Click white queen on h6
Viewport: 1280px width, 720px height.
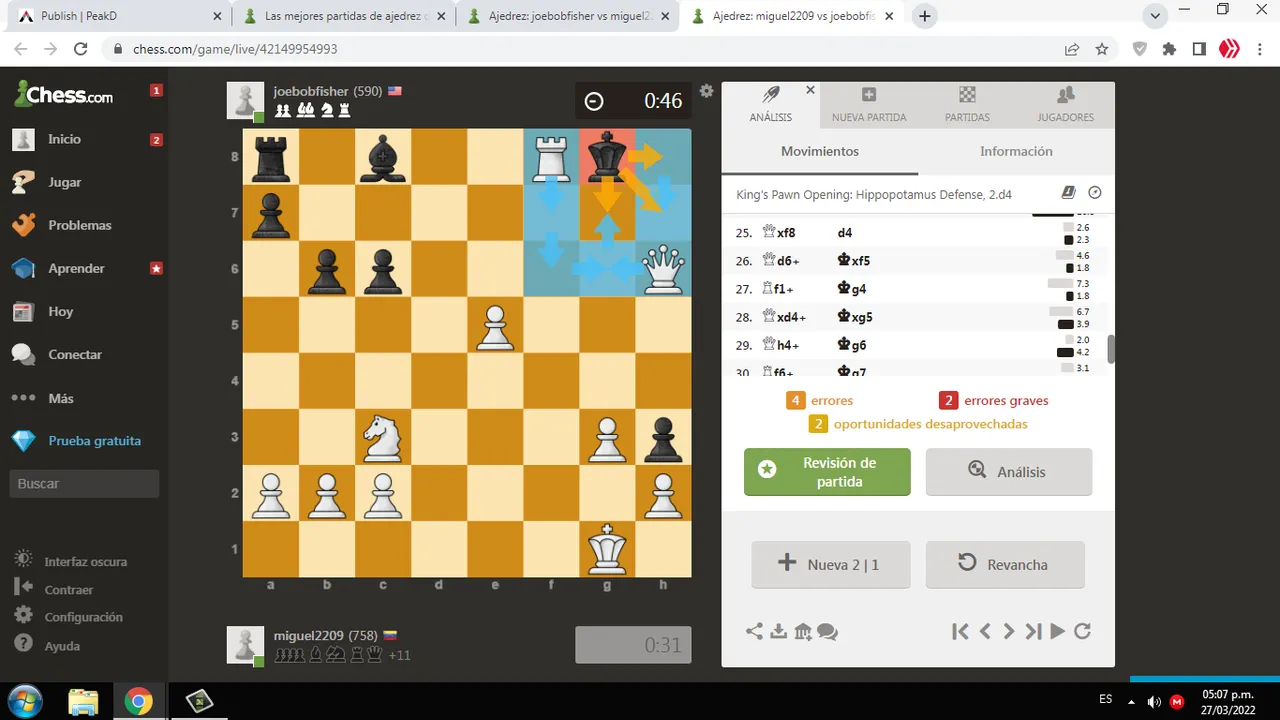[x=663, y=269]
